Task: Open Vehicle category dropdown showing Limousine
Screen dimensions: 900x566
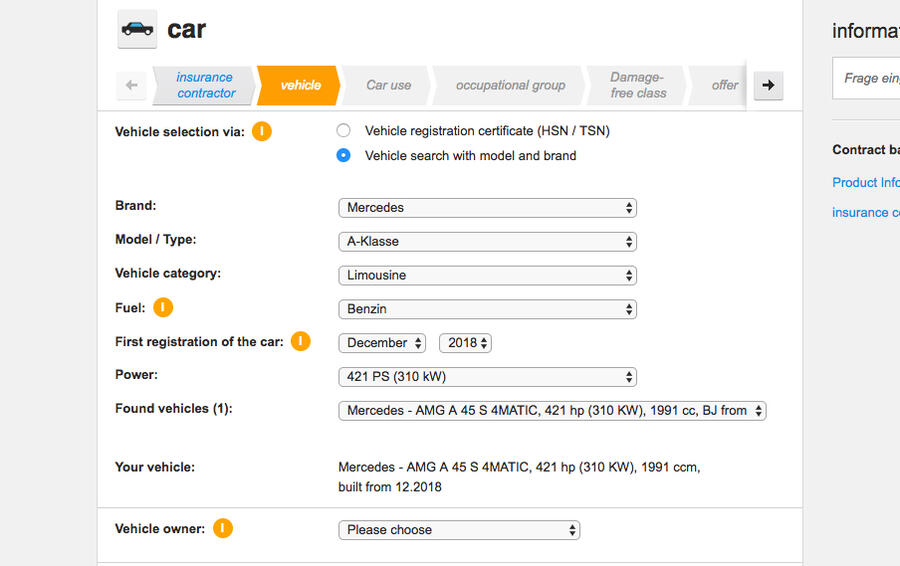Action: tap(487, 276)
